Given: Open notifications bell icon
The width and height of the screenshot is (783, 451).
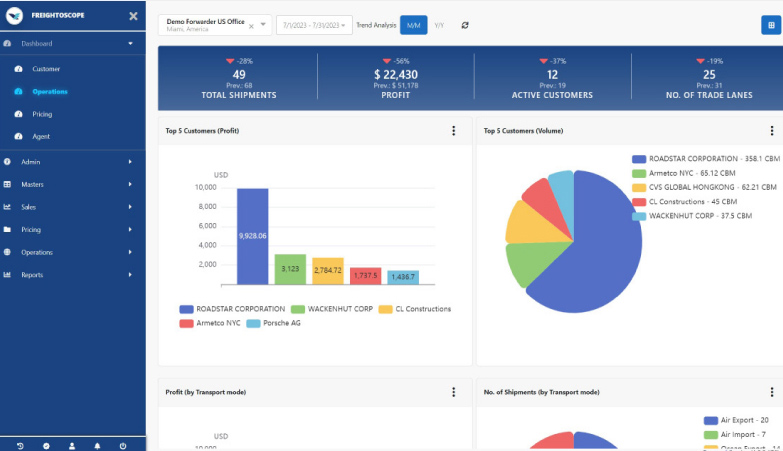Looking at the screenshot, I should pos(97,446).
